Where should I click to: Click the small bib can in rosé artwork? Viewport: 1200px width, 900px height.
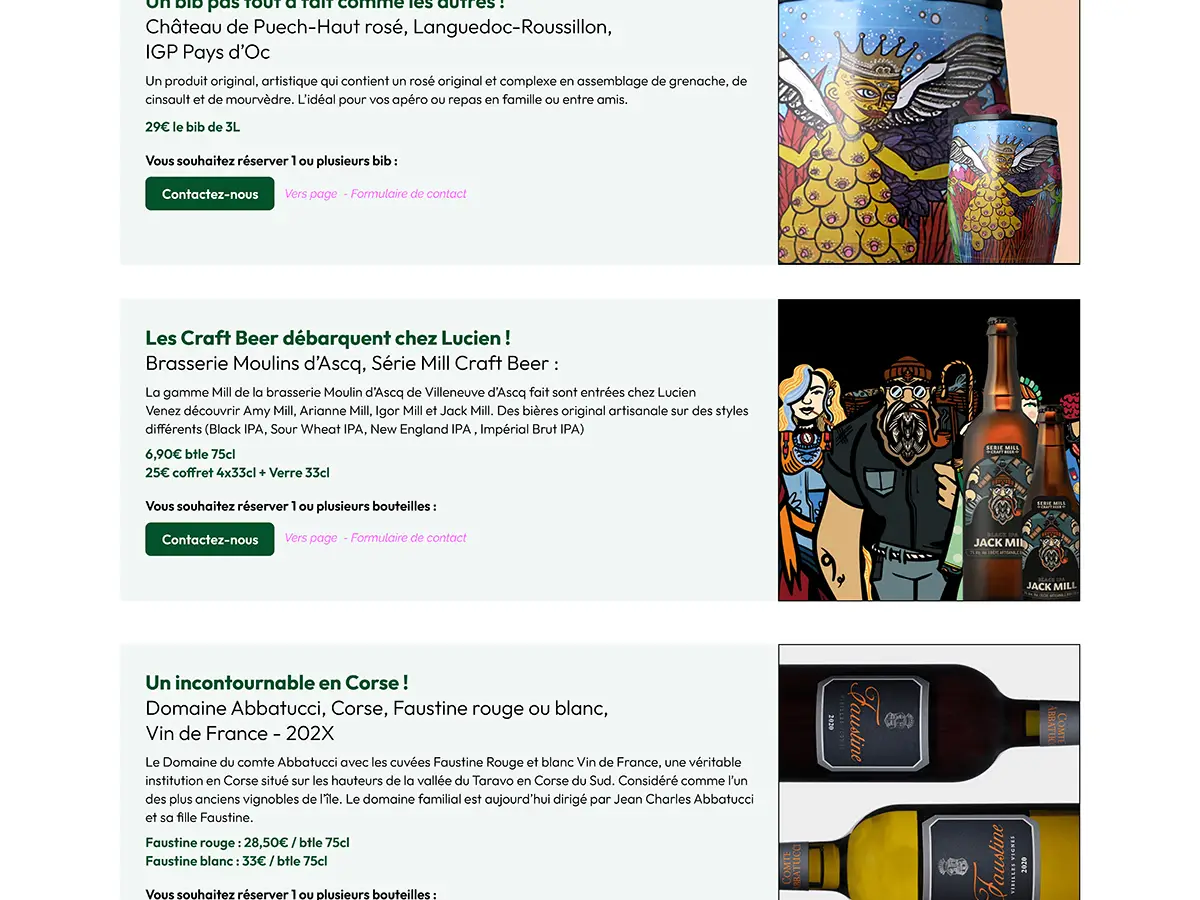(x=1004, y=188)
